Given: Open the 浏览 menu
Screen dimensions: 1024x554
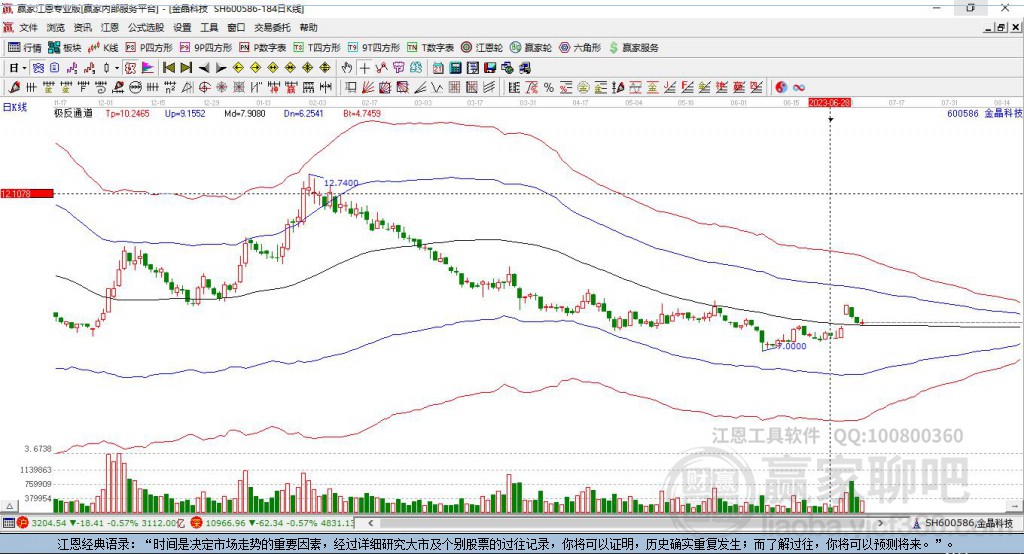Looking at the screenshot, I should pyautogui.click(x=56, y=27).
